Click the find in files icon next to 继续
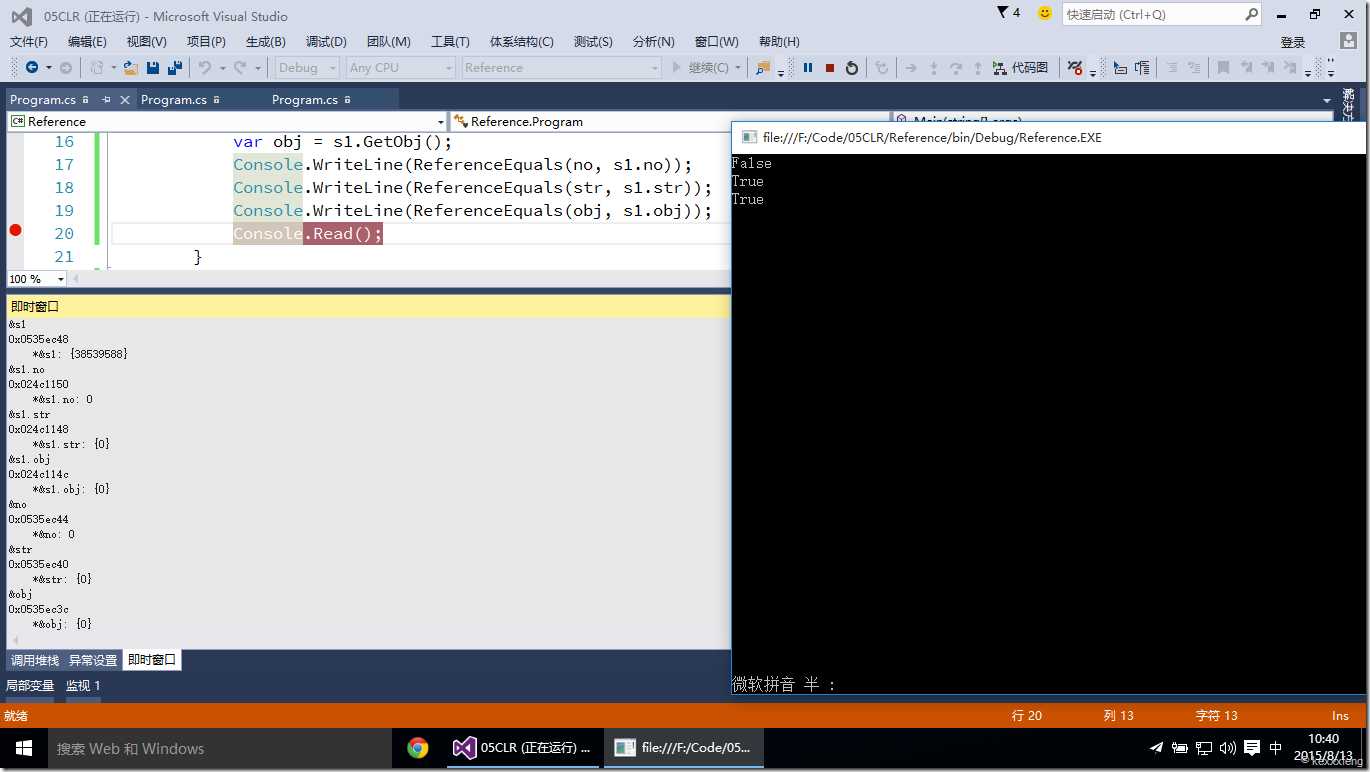 pyautogui.click(x=763, y=68)
